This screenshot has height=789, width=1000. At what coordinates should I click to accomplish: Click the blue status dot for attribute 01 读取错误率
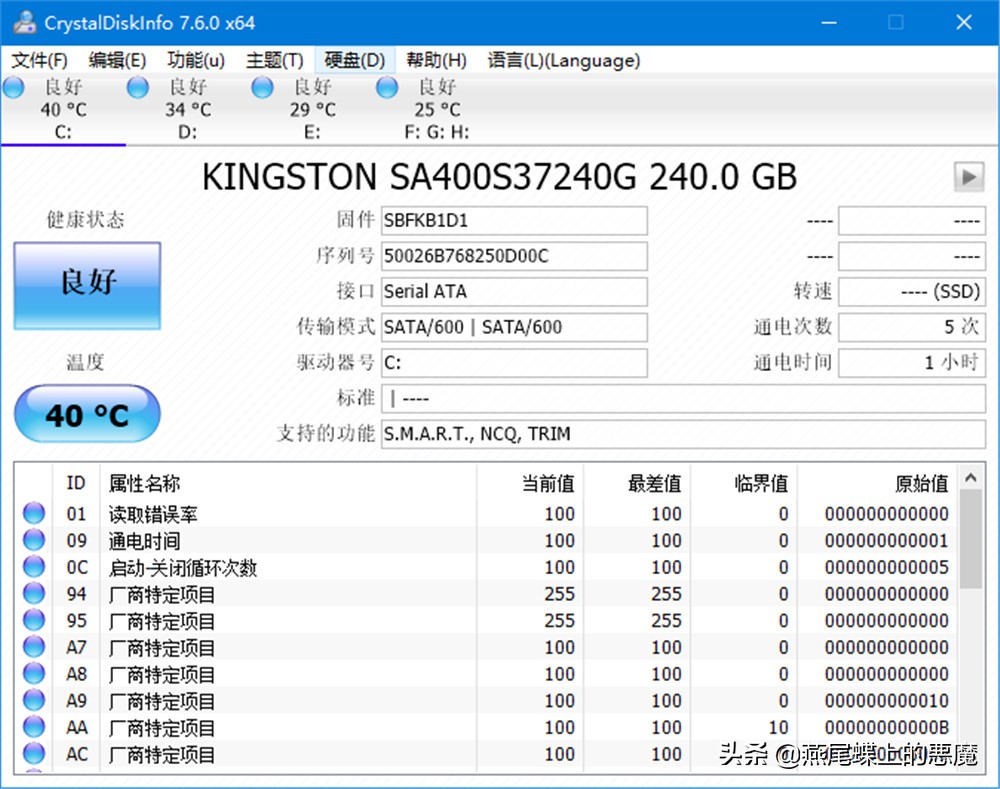(x=33, y=513)
